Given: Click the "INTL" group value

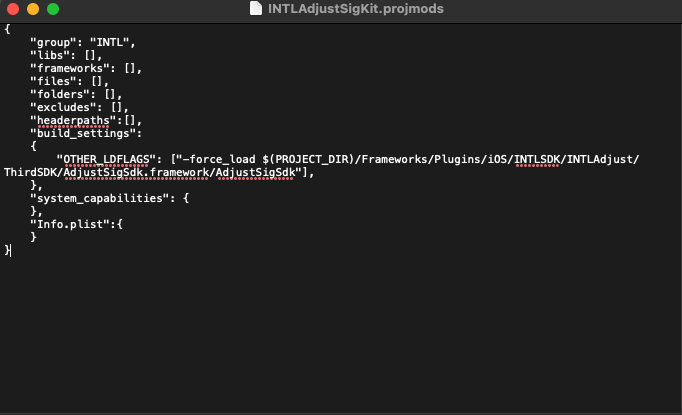Looking at the screenshot, I should [112, 42].
